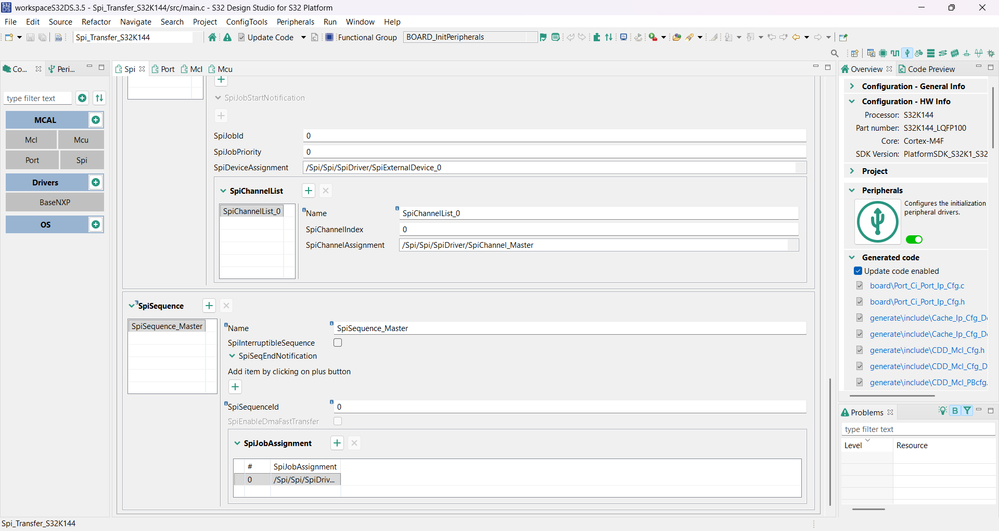Open the Peripherals tool perspective icon
Viewport: 999px width, 531px height.
(x=907, y=54)
